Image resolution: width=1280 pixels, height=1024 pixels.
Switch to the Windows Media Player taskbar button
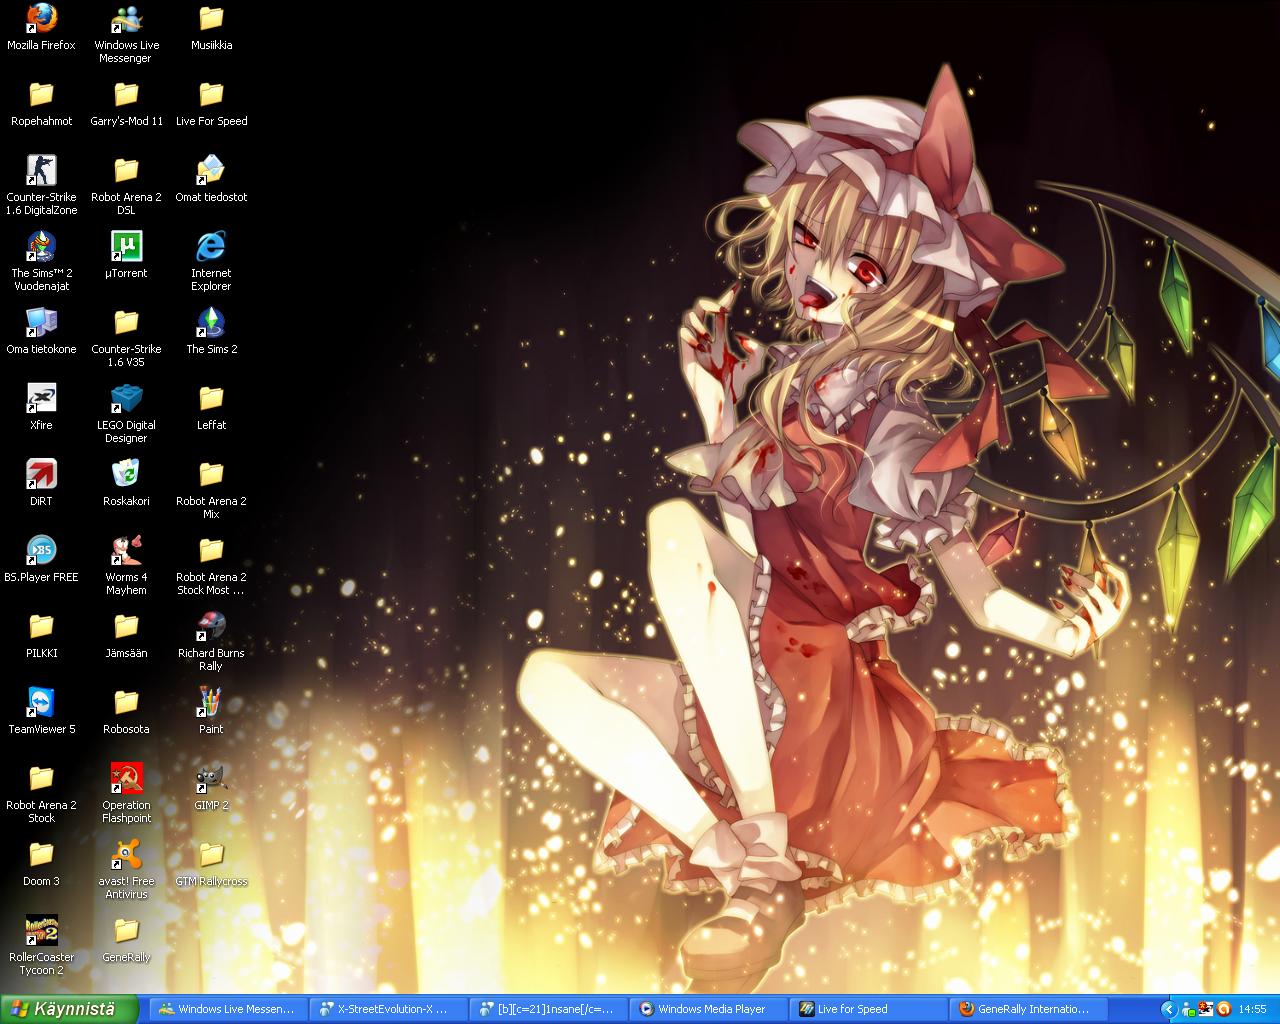point(709,1009)
